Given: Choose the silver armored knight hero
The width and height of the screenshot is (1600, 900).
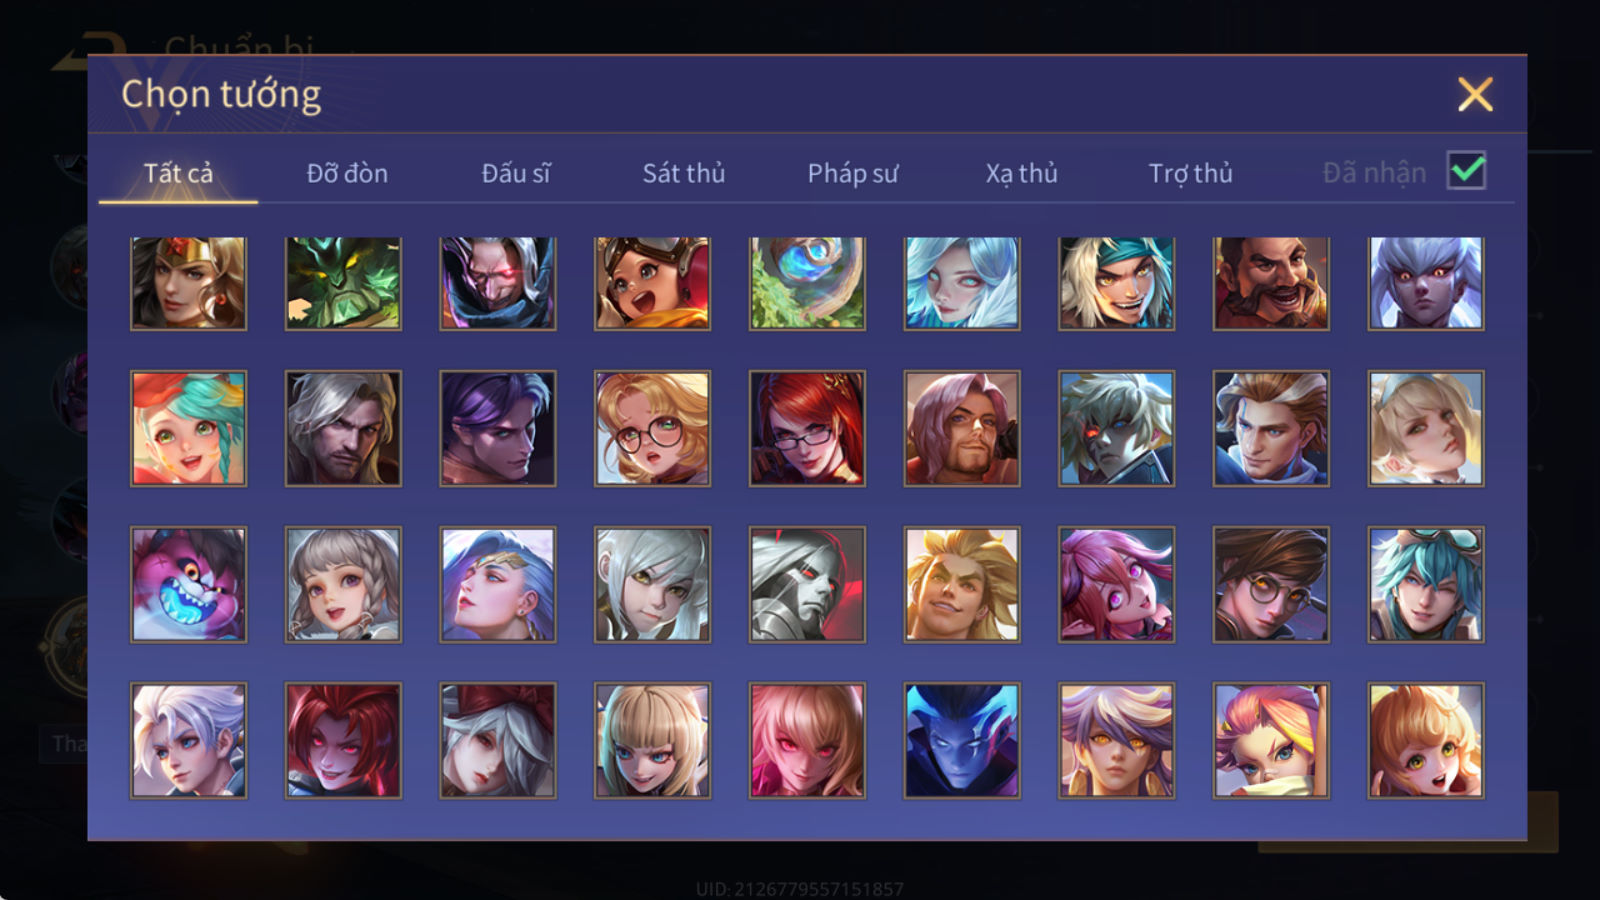Looking at the screenshot, I should click(807, 585).
